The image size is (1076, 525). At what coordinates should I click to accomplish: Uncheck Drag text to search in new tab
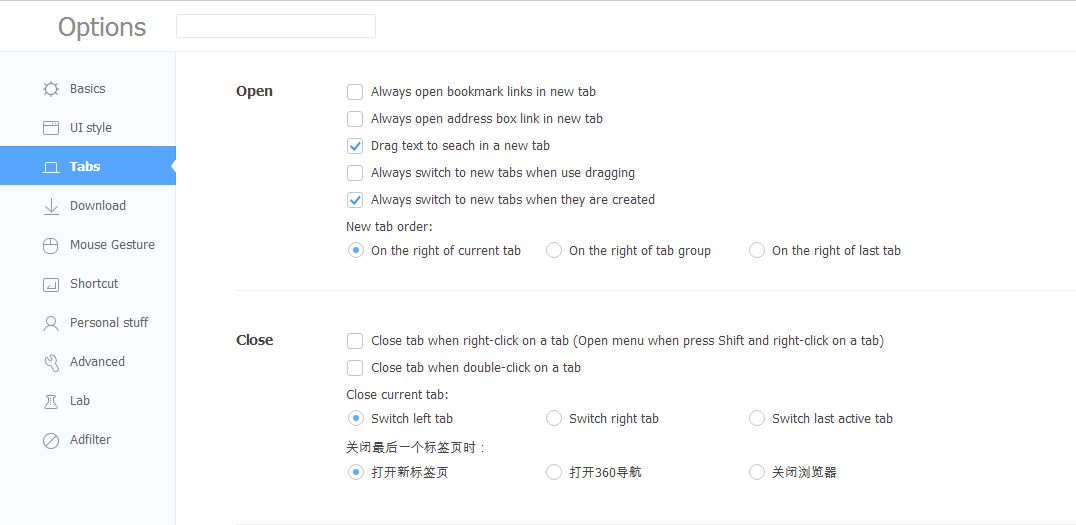click(x=355, y=146)
